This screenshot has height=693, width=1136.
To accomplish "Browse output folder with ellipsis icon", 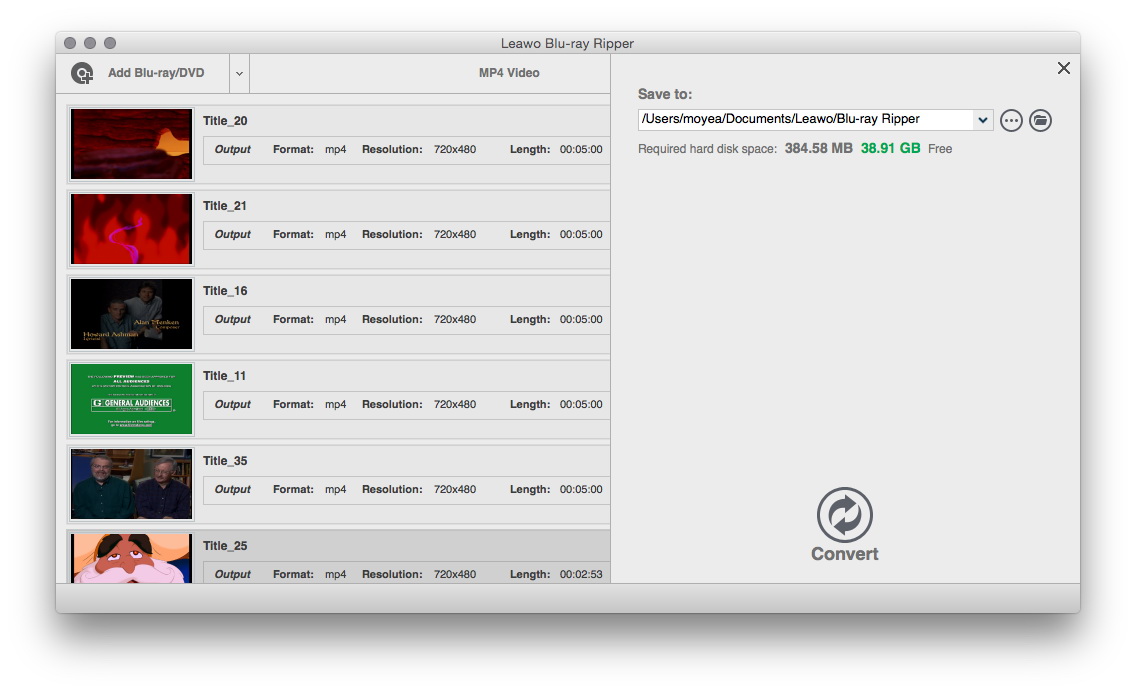I will [1011, 120].
